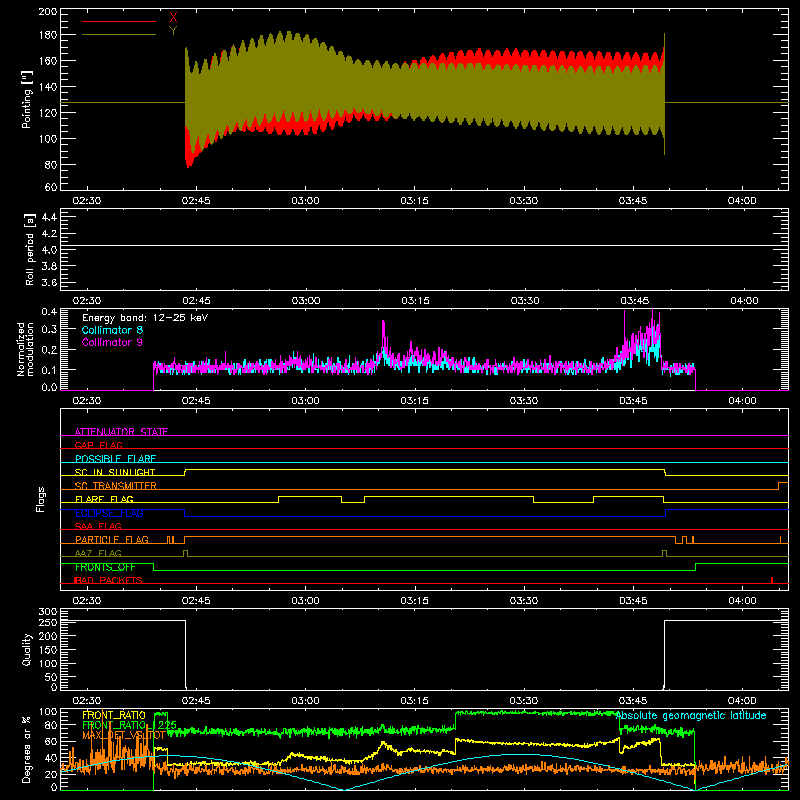Click the red X legend line sample
Screen dimensions: 800x800
pos(119,21)
